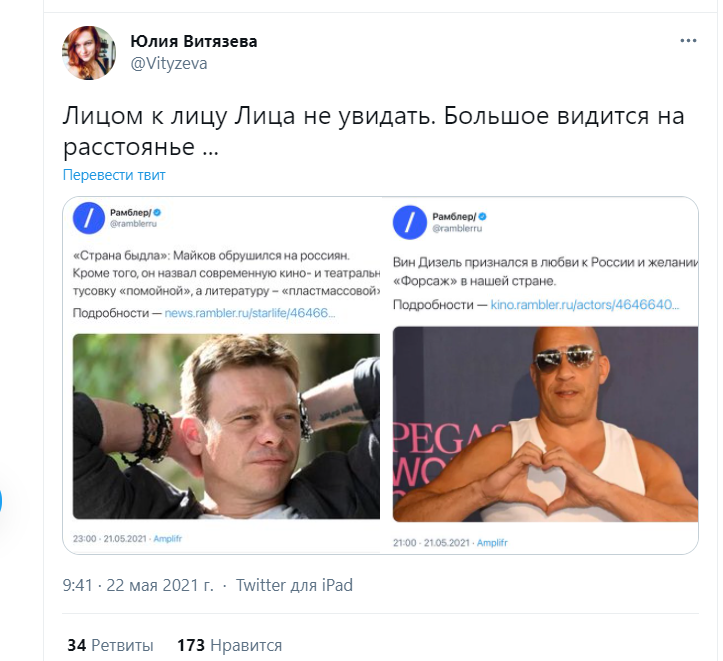The height and width of the screenshot is (661, 723).
Task: Open kino.rambler.ru/actors link
Action: tap(585, 305)
